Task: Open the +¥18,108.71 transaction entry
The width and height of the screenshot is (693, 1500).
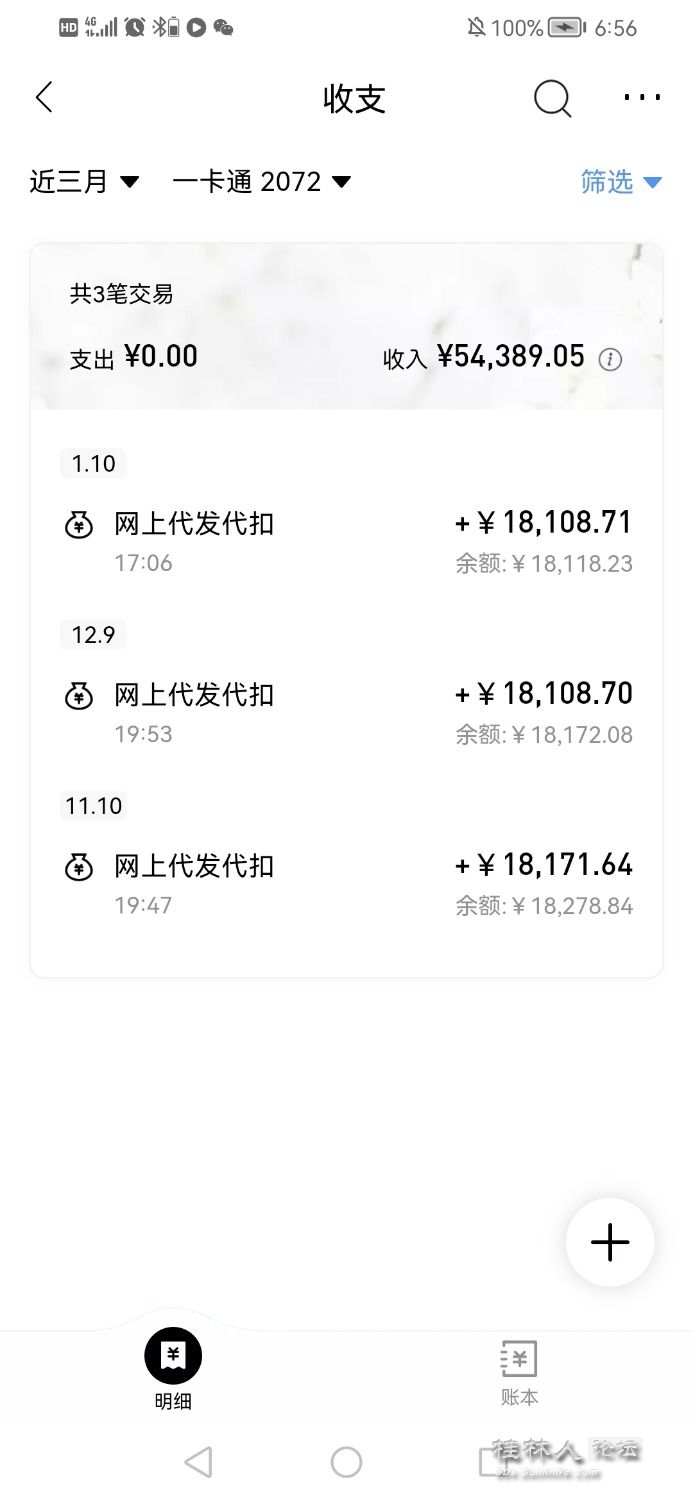Action: 347,541
